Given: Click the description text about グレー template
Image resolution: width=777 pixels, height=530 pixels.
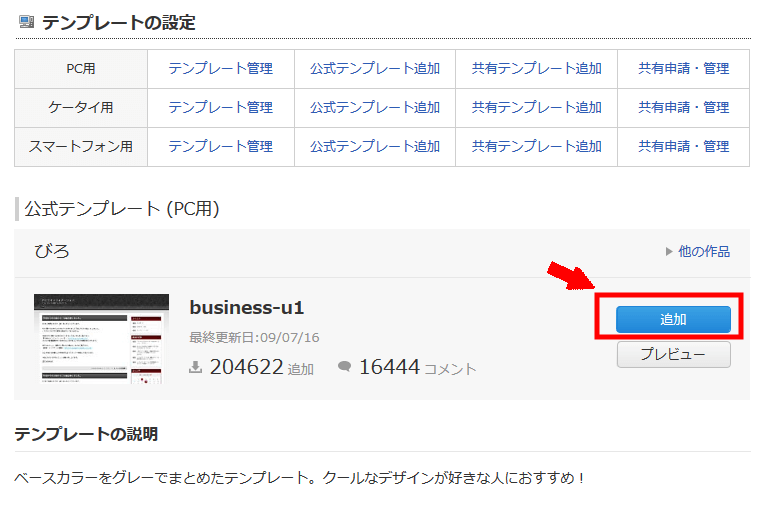Looking at the screenshot, I should coord(300,478).
